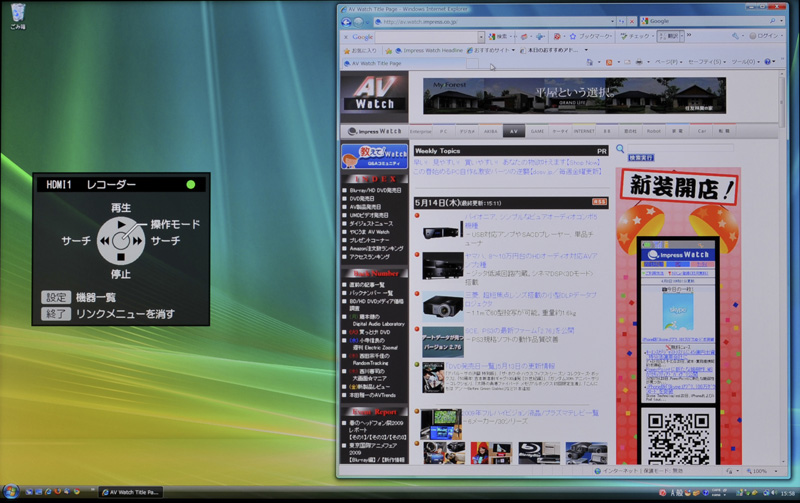The width and height of the screenshot is (800, 503).
Task: Click the Windows Start orb
Action: click(x=11, y=492)
